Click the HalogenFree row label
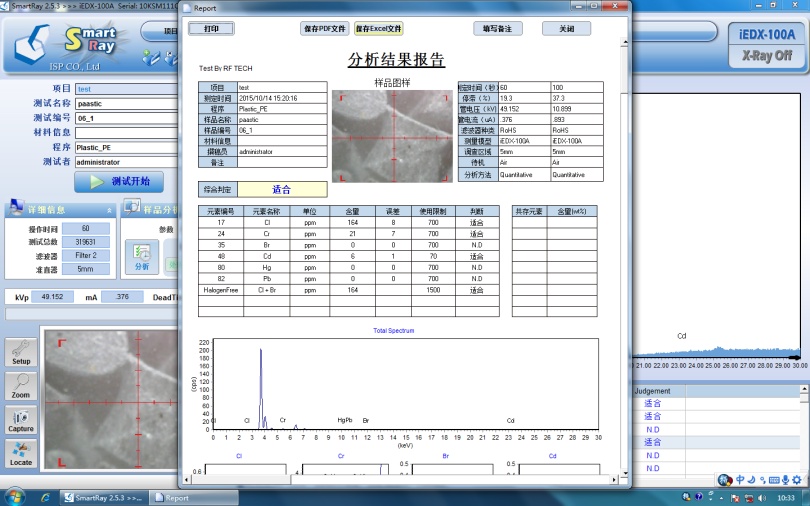The image size is (810, 506). point(221,290)
